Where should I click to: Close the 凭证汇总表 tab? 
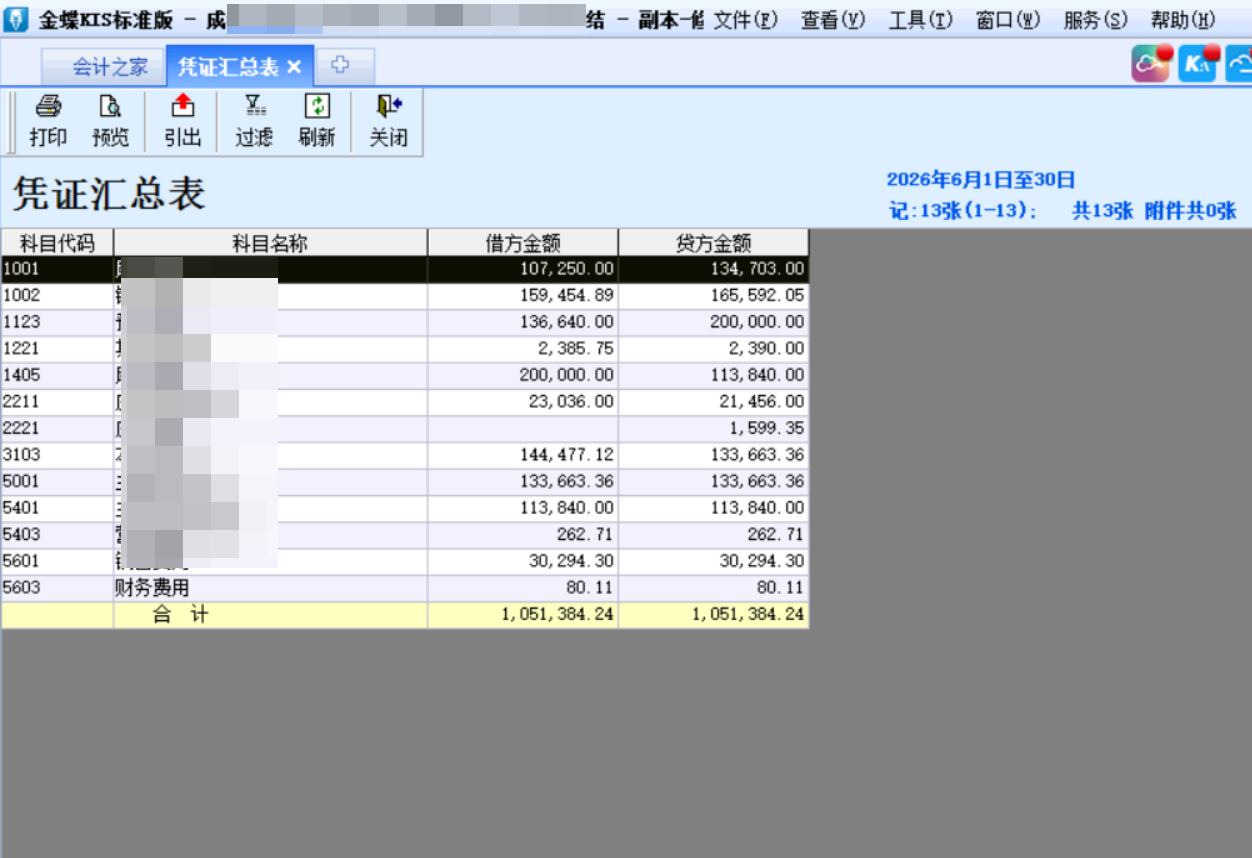(294, 67)
